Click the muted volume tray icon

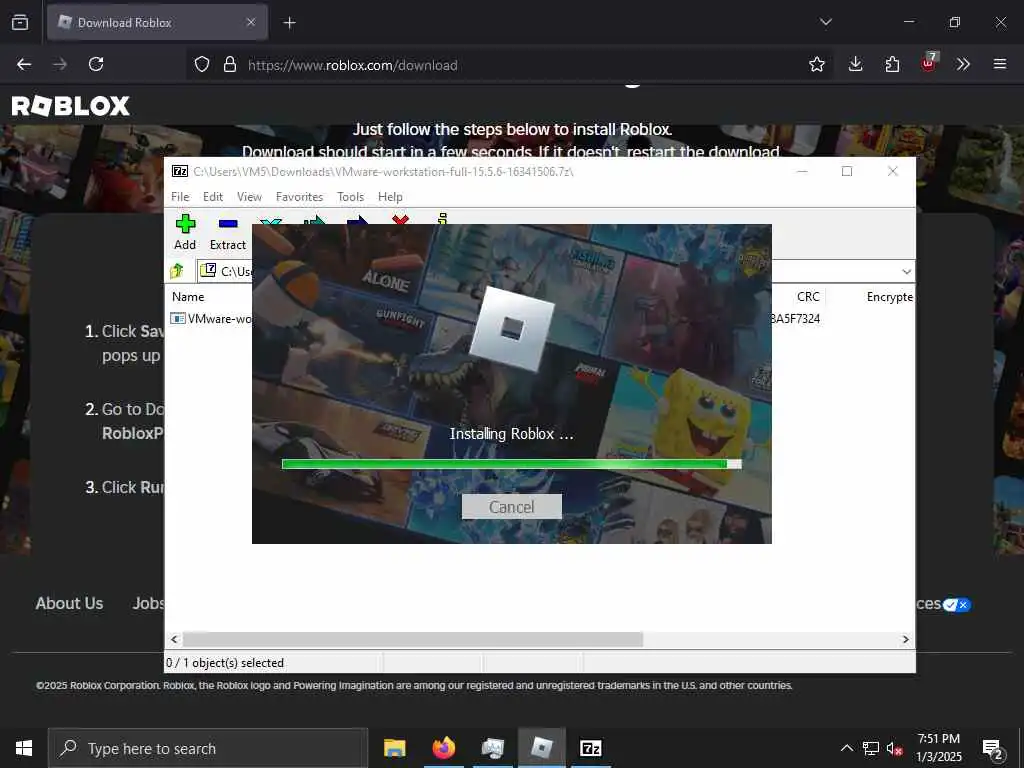point(894,748)
